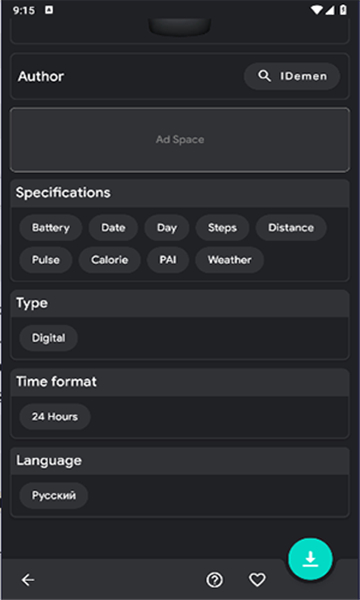360x600 pixels.
Task: Tap the teal download floating button
Action: [x=310, y=559]
